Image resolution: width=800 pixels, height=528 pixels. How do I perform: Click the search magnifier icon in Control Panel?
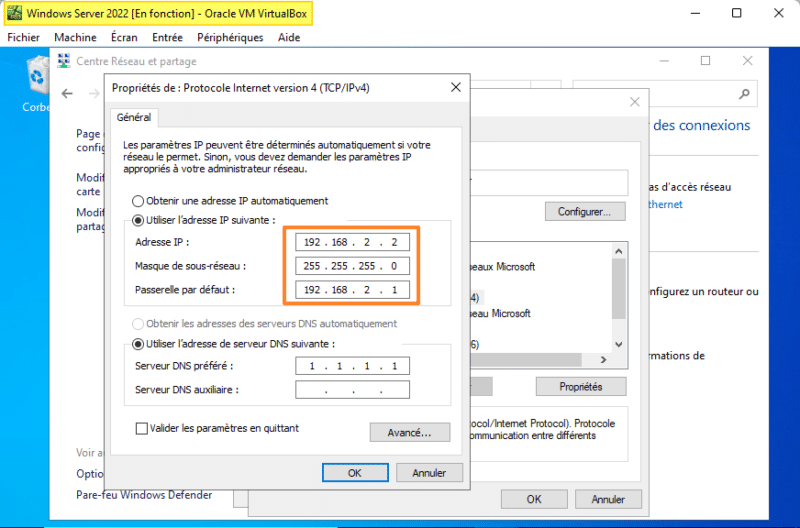pos(744,94)
